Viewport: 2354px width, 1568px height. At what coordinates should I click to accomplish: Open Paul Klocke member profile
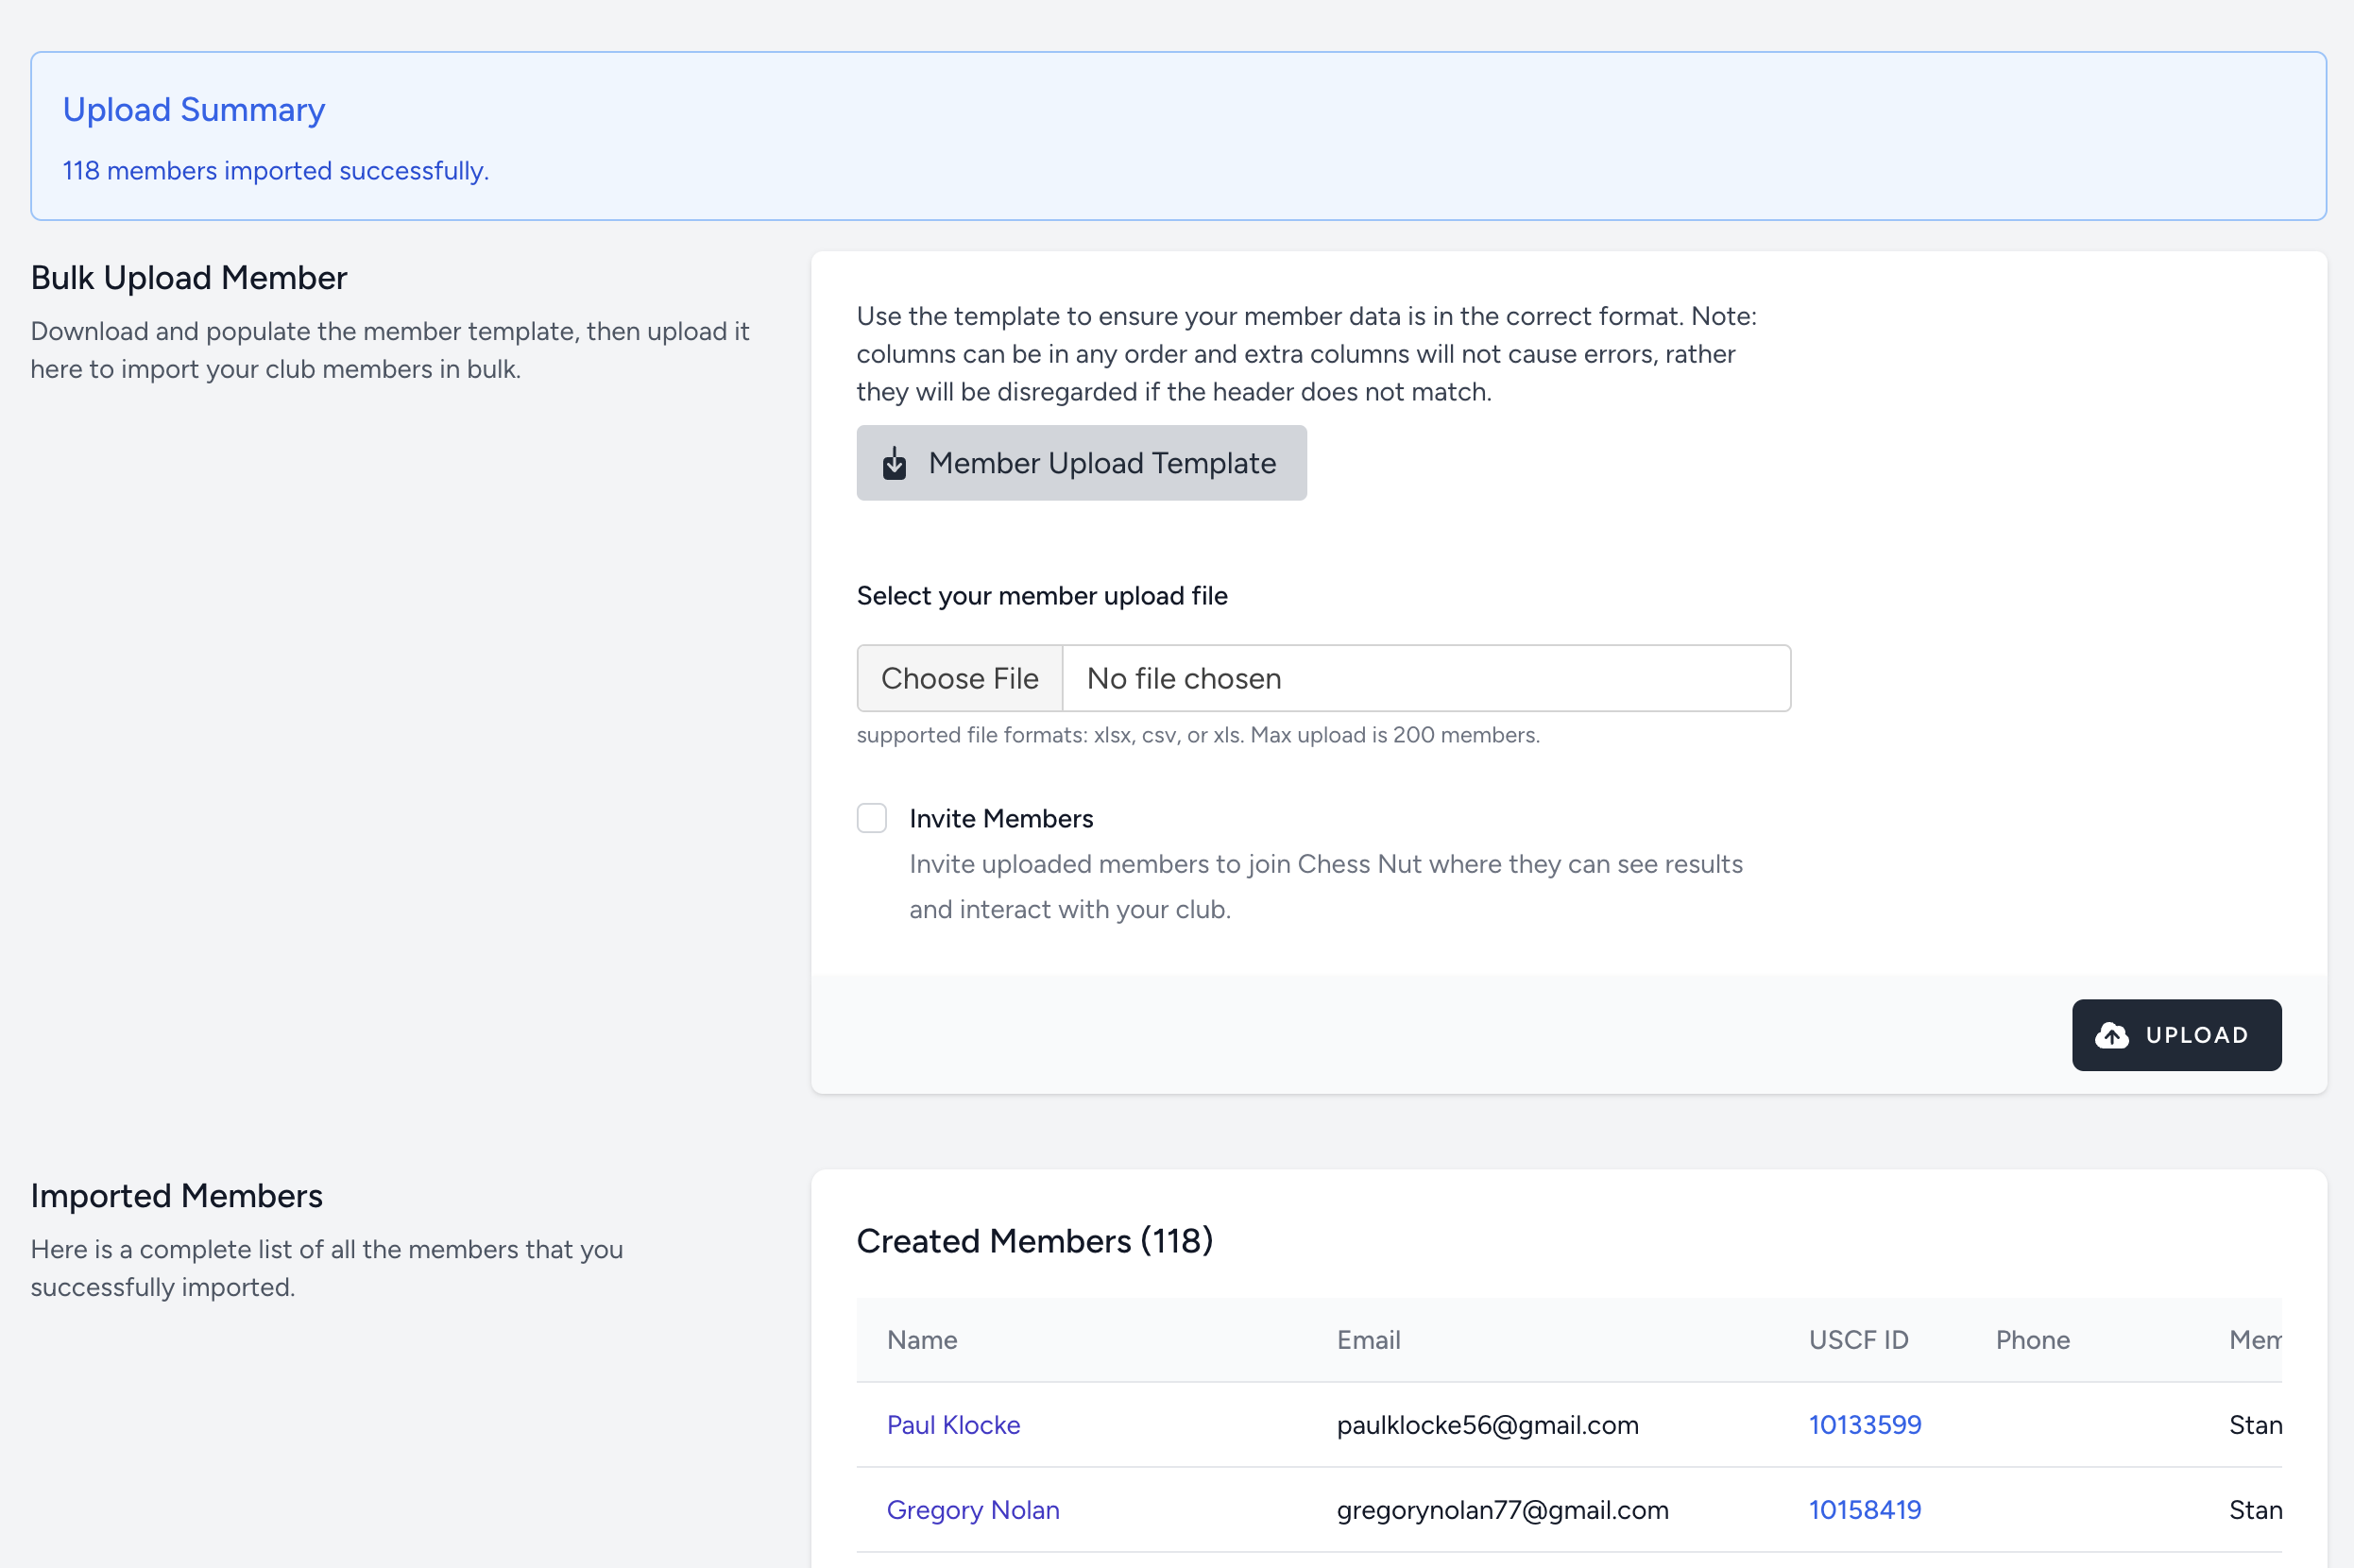pyautogui.click(x=953, y=1424)
